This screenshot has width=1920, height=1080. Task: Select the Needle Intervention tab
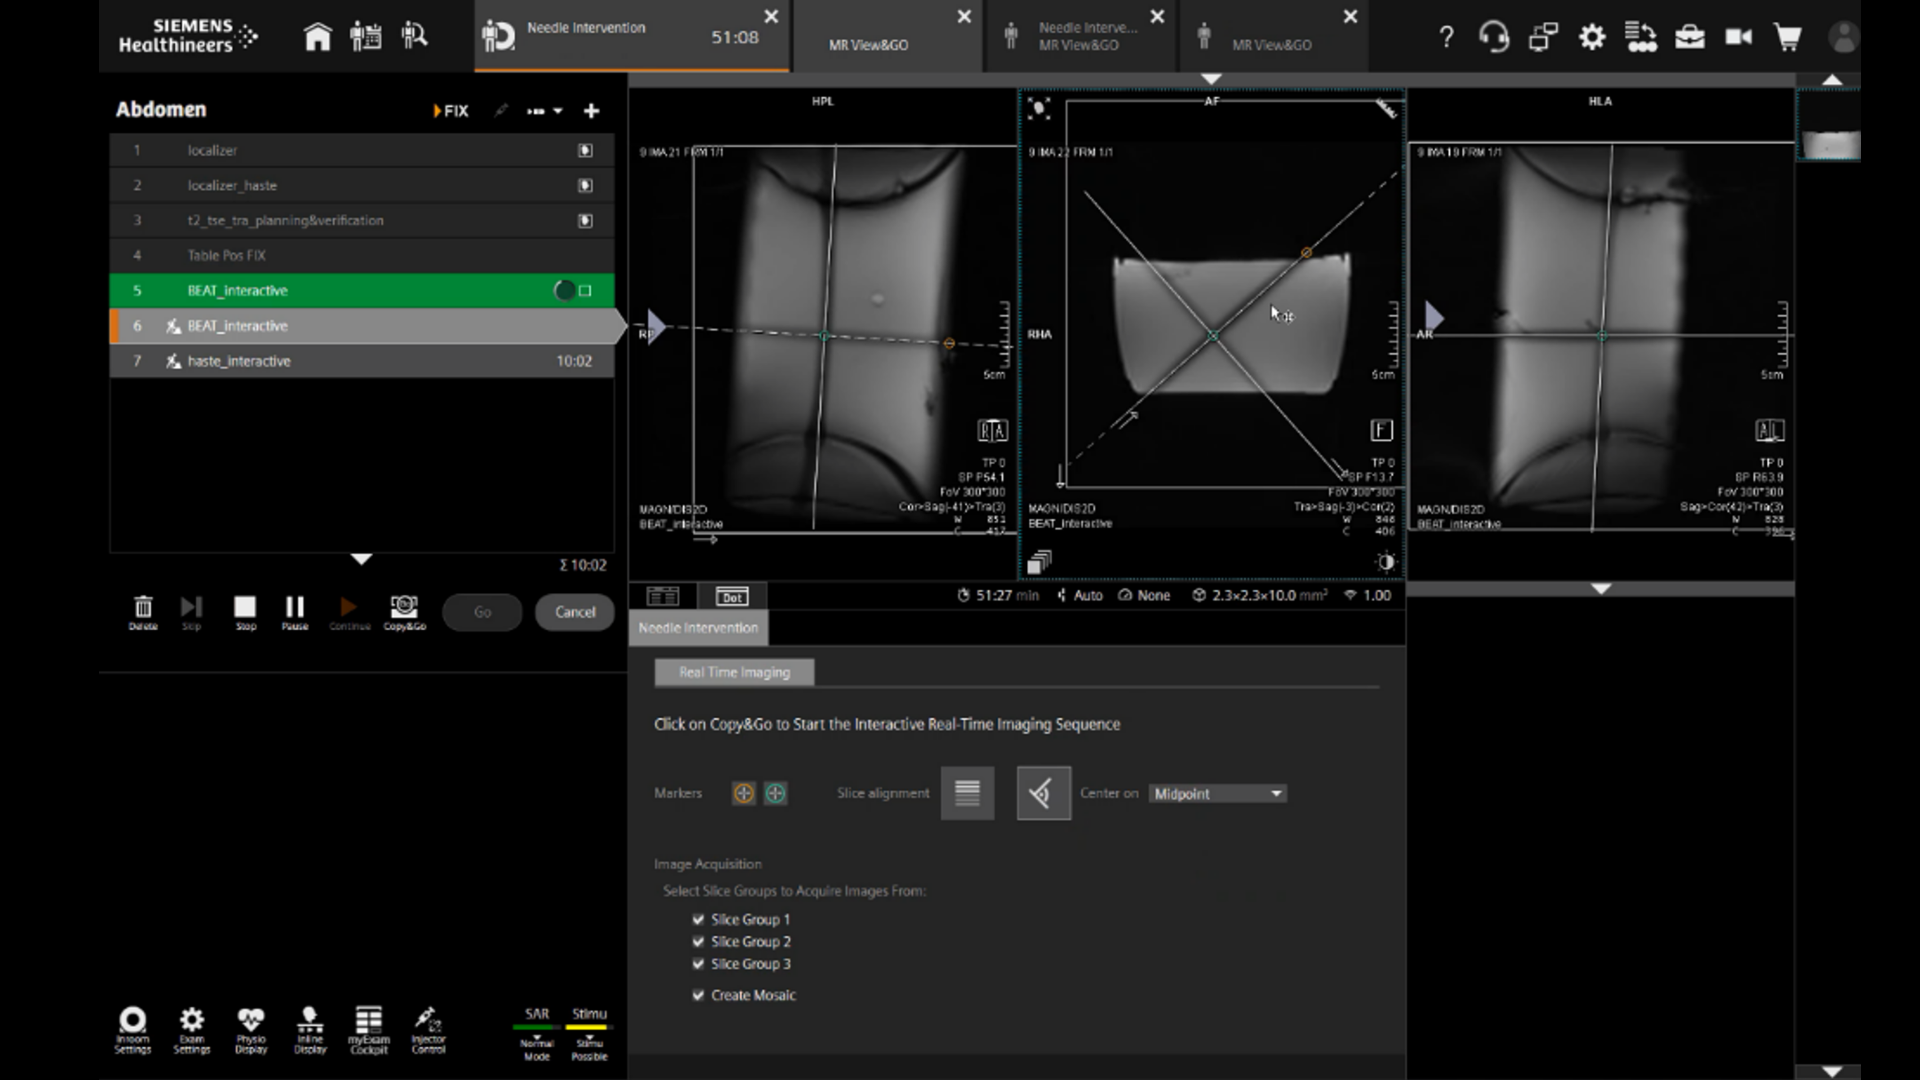(x=698, y=628)
